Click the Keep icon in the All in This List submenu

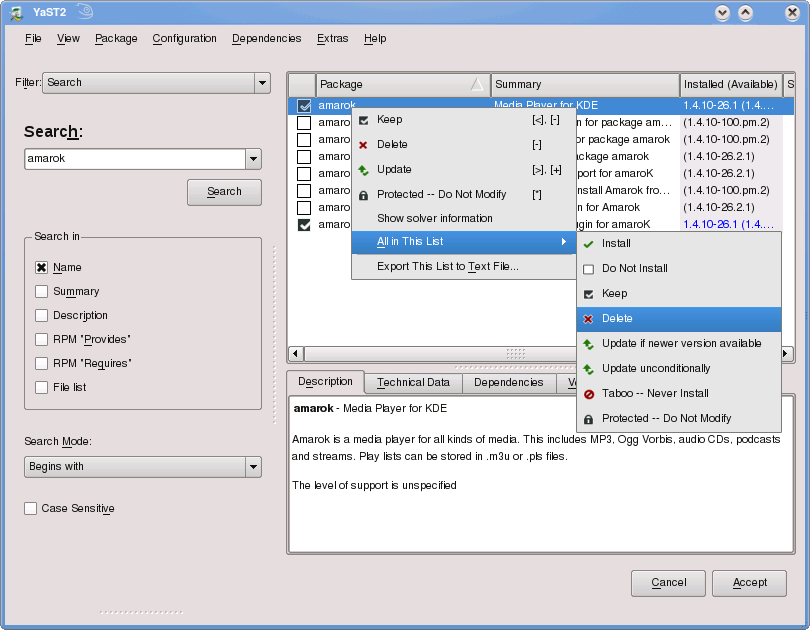coord(588,294)
